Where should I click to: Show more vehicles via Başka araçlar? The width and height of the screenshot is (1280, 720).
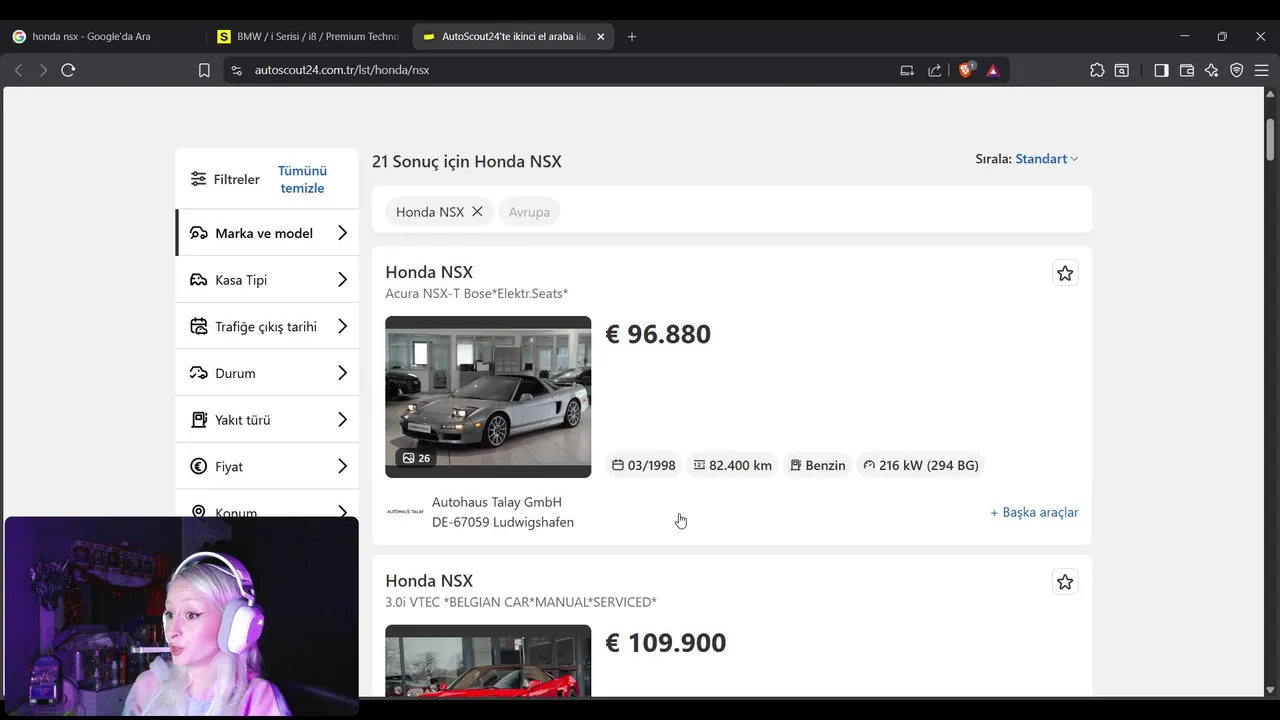[x=1034, y=512]
